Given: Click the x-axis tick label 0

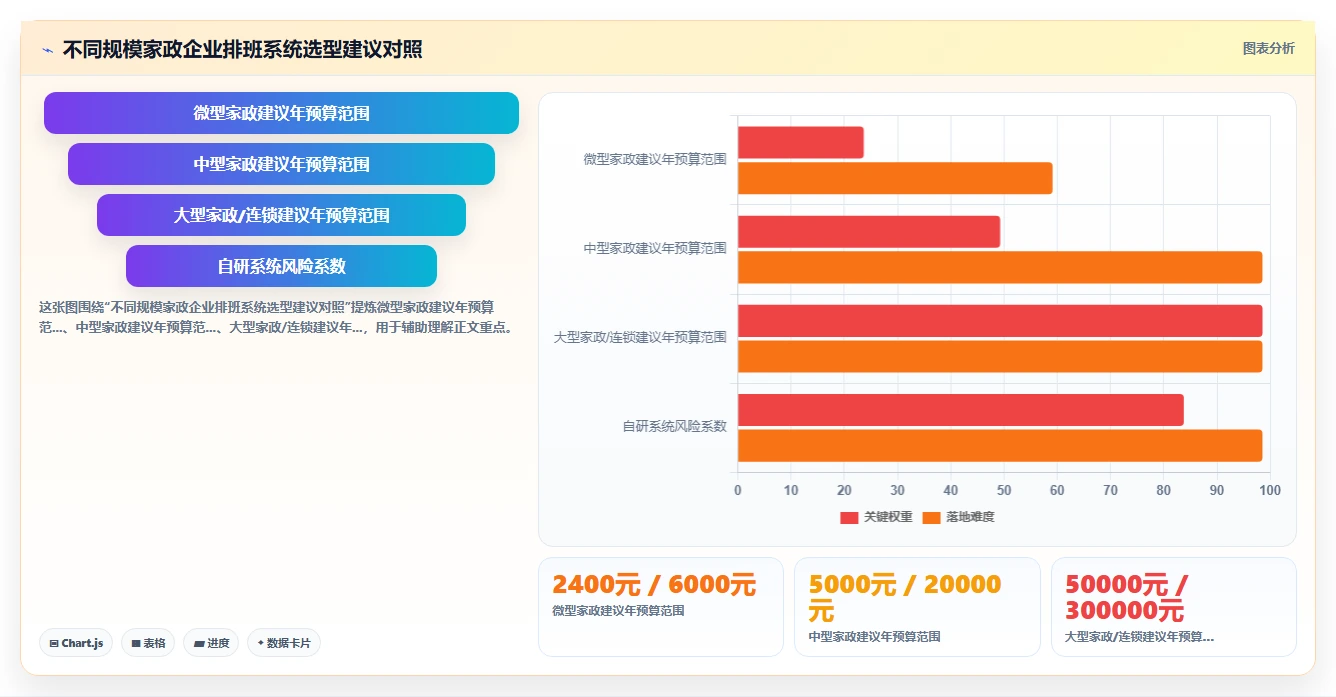Looking at the screenshot, I should point(738,490).
